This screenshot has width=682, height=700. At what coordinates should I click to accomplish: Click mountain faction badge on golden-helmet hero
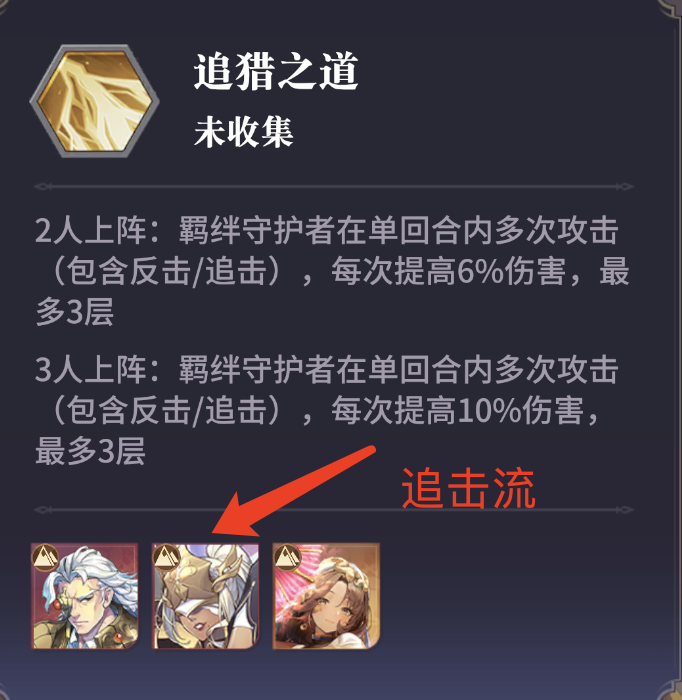click(x=166, y=557)
